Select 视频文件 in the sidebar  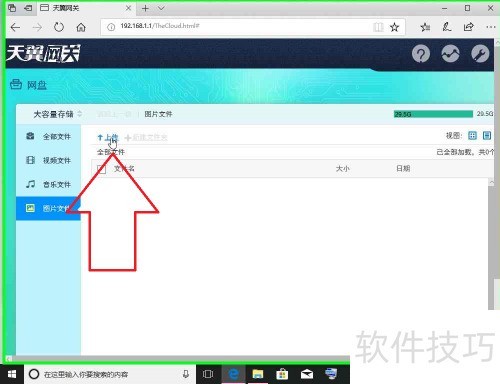(48, 160)
